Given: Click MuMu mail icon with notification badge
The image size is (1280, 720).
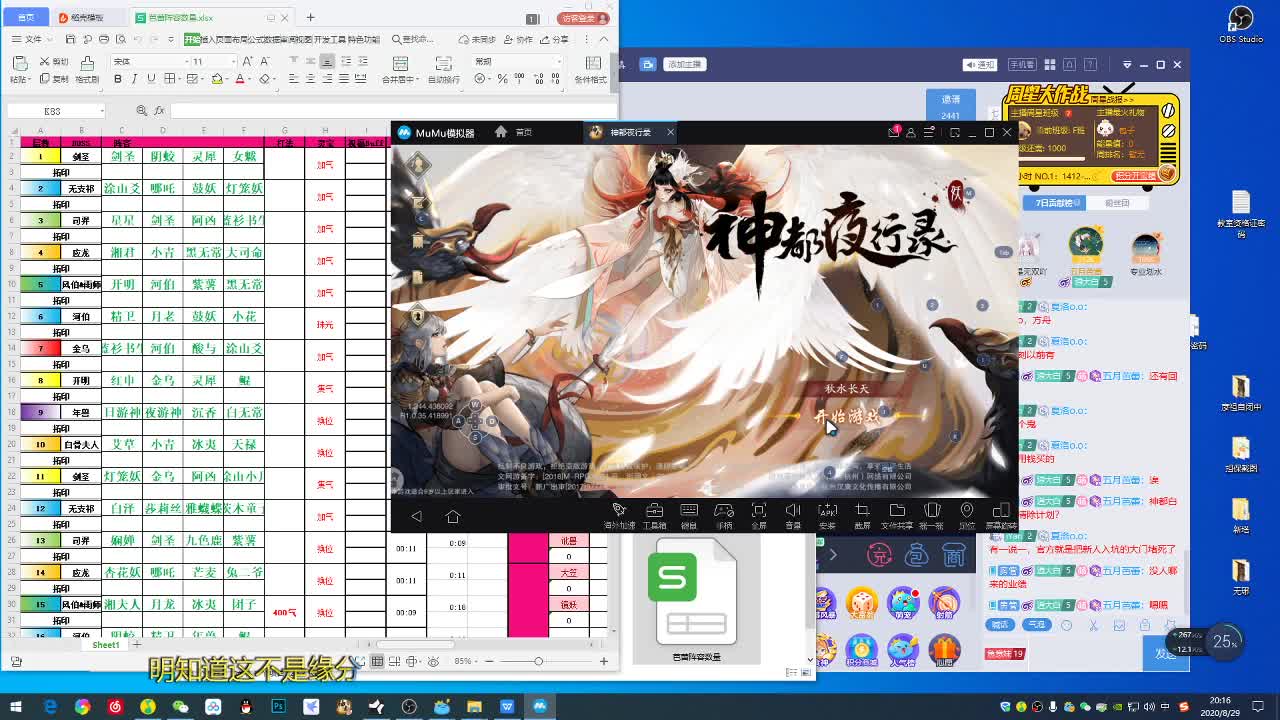Looking at the screenshot, I should point(894,132).
